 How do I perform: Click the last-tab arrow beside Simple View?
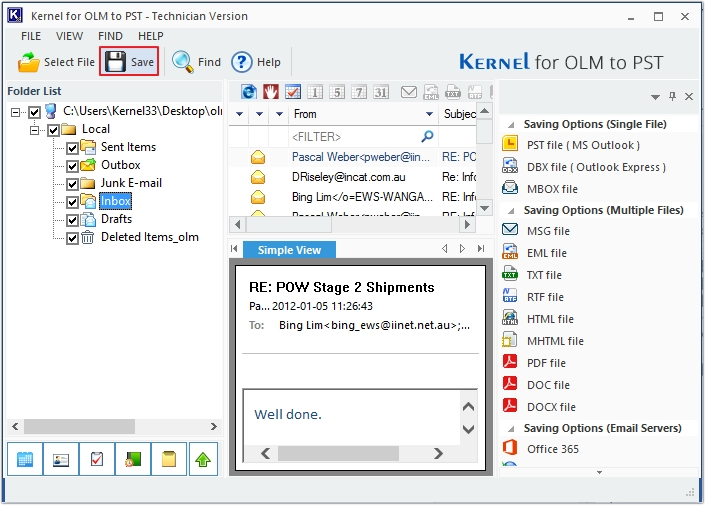(x=481, y=248)
